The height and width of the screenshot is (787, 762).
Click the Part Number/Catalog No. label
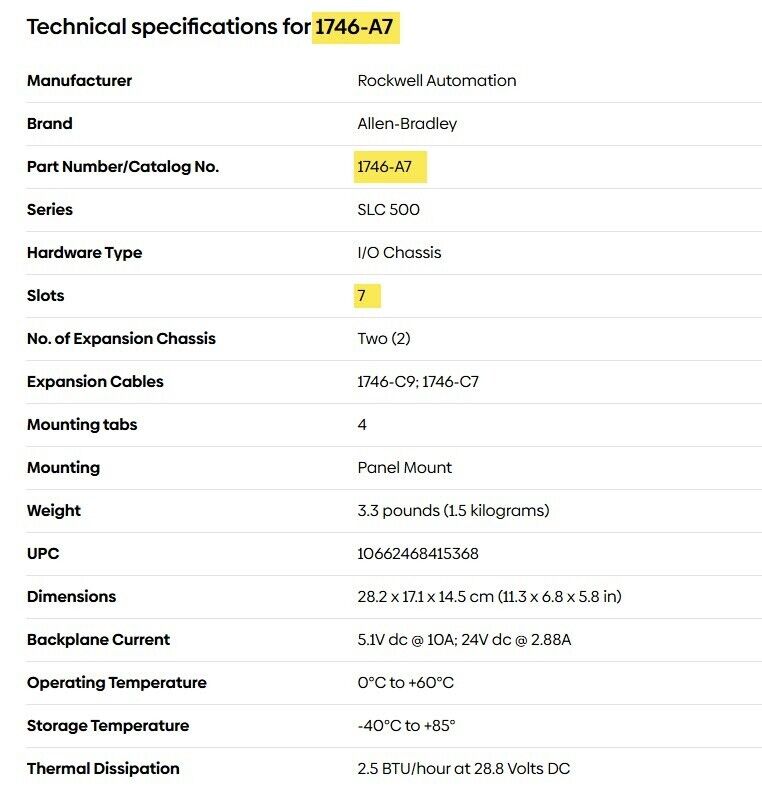coord(123,167)
